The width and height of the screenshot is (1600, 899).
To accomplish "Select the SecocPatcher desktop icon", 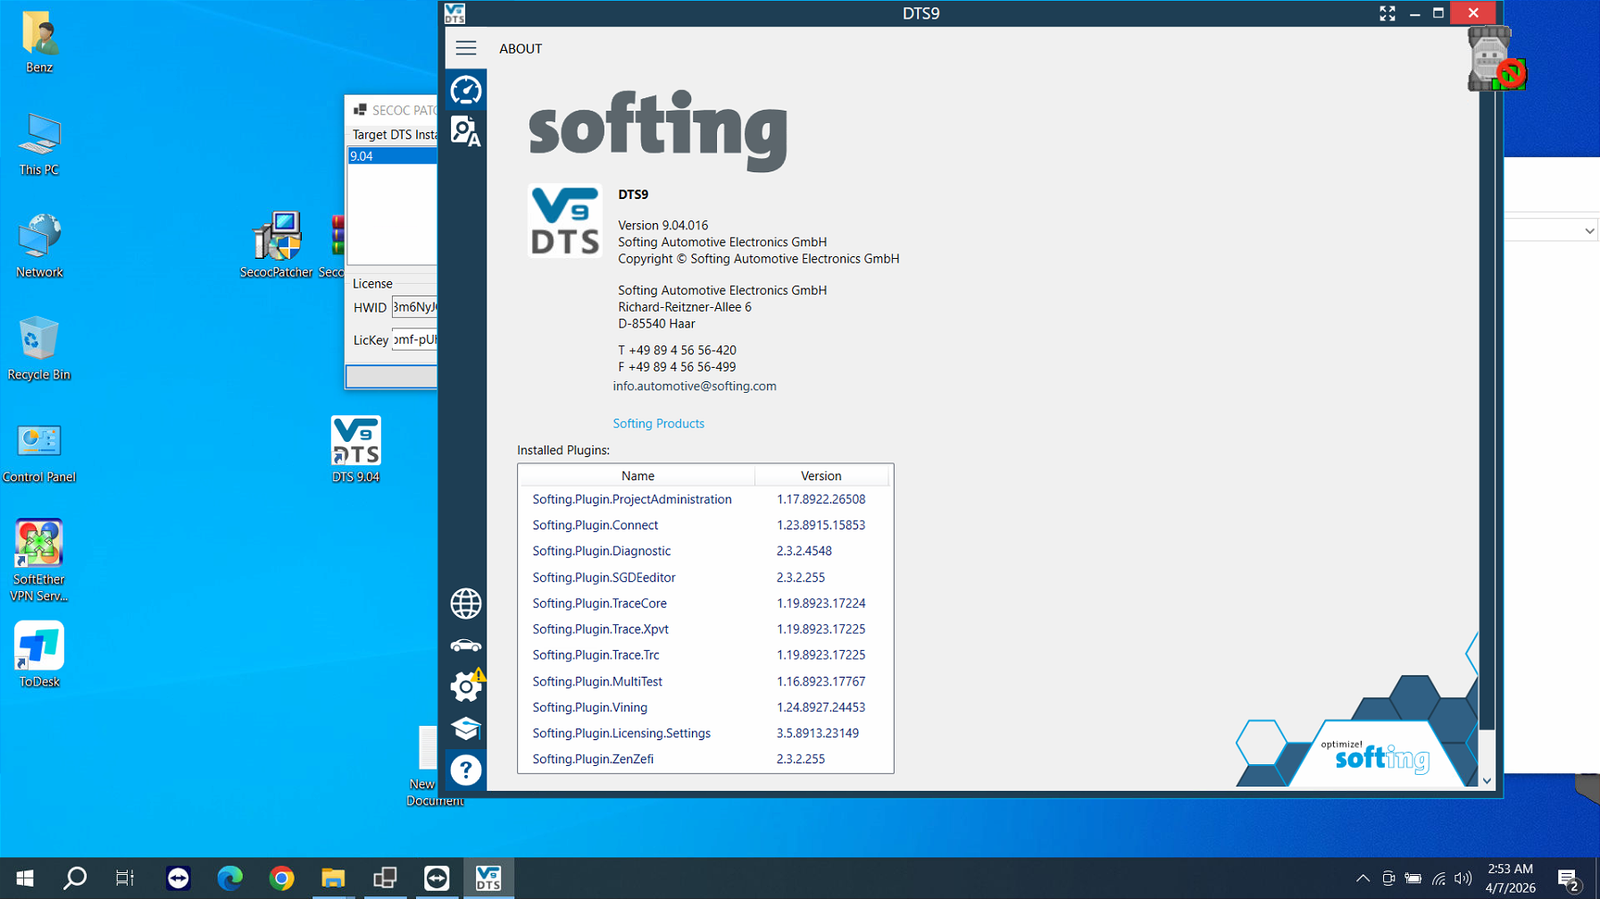I will tap(277, 246).
